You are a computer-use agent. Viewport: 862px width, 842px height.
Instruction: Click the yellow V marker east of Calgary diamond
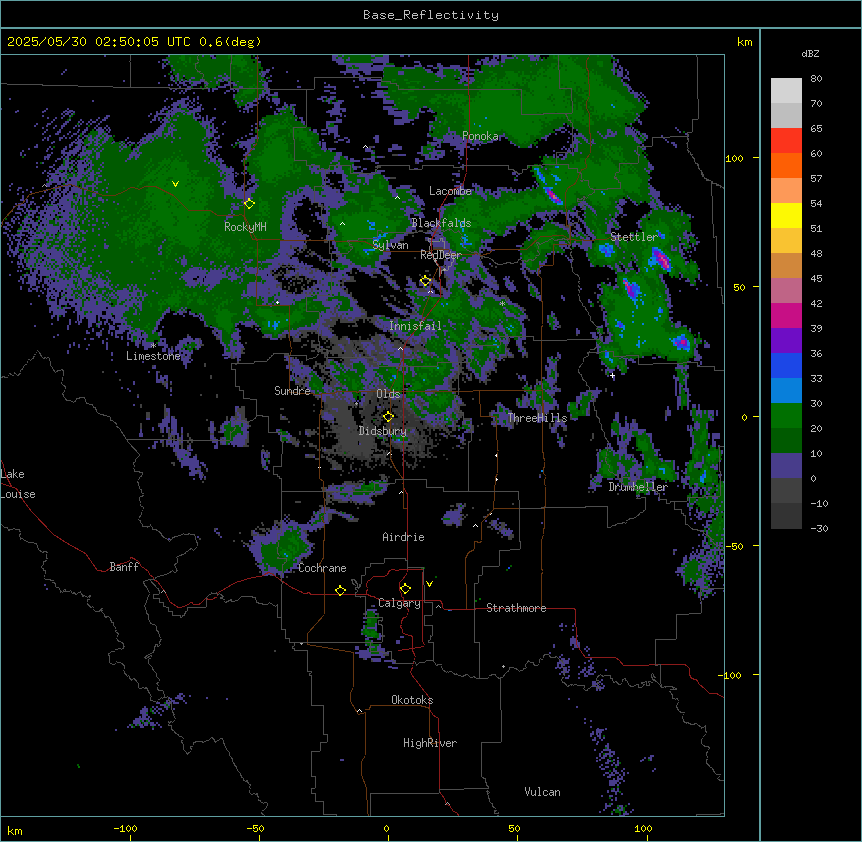(429, 583)
